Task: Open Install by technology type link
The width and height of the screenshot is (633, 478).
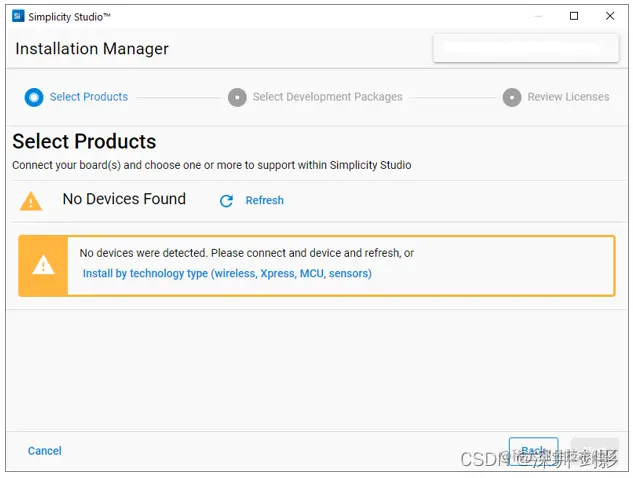Action: coord(227,273)
